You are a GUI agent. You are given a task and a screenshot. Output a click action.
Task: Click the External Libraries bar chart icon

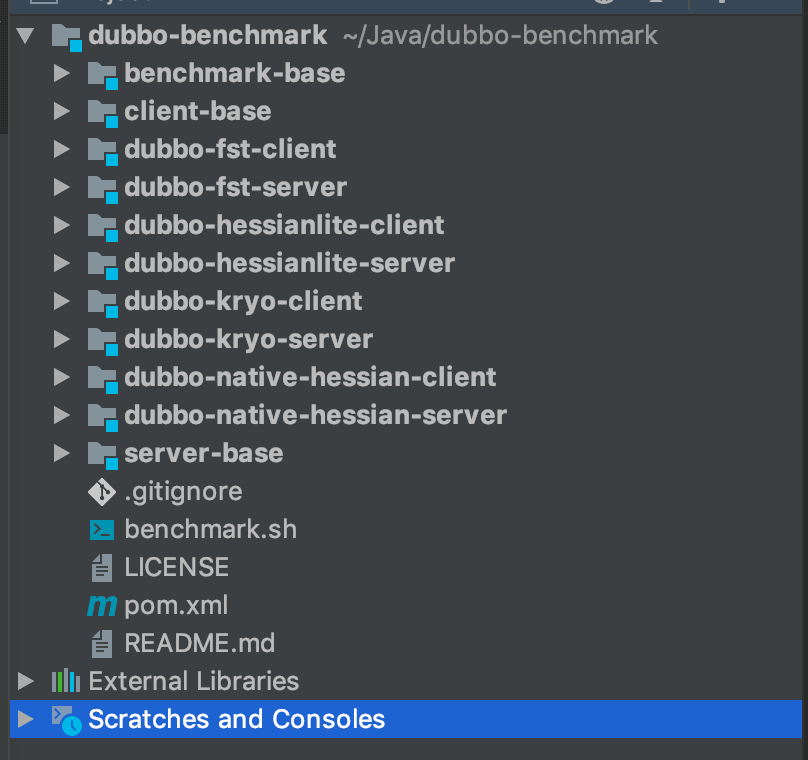[x=66, y=681]
